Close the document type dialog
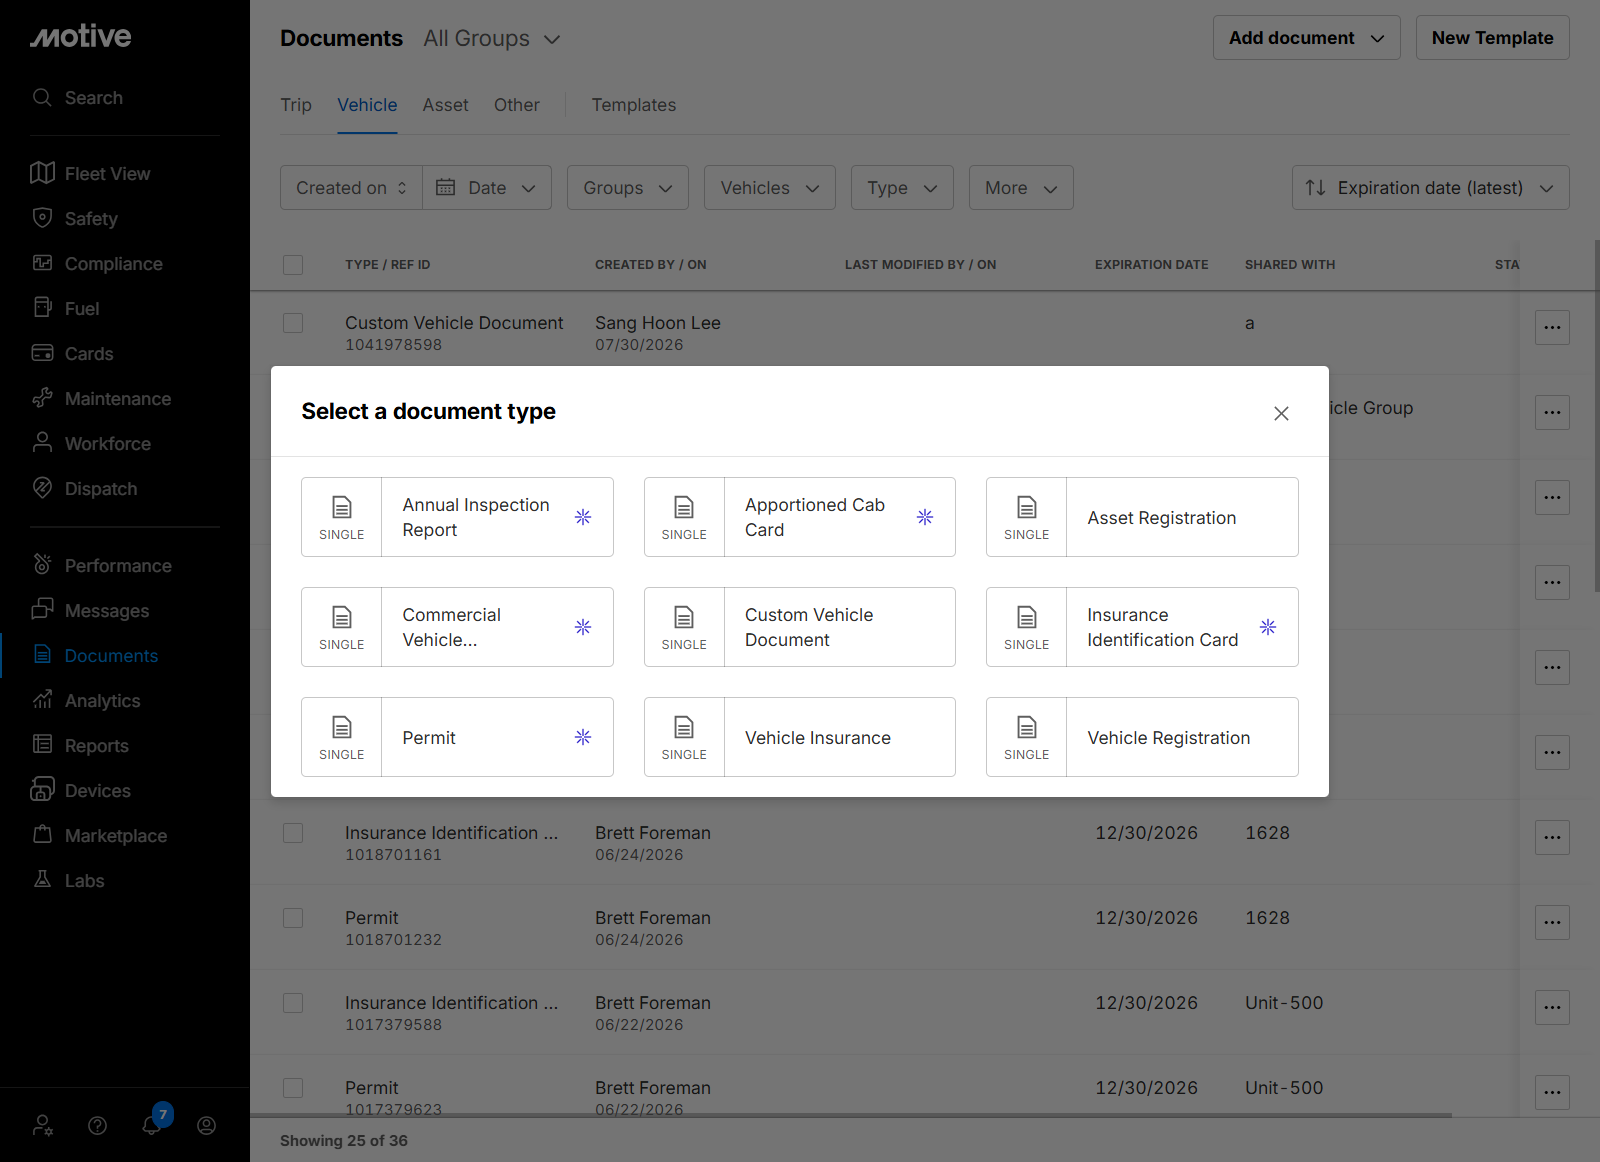The image size is (1600, 1162). pos(1281,413)
